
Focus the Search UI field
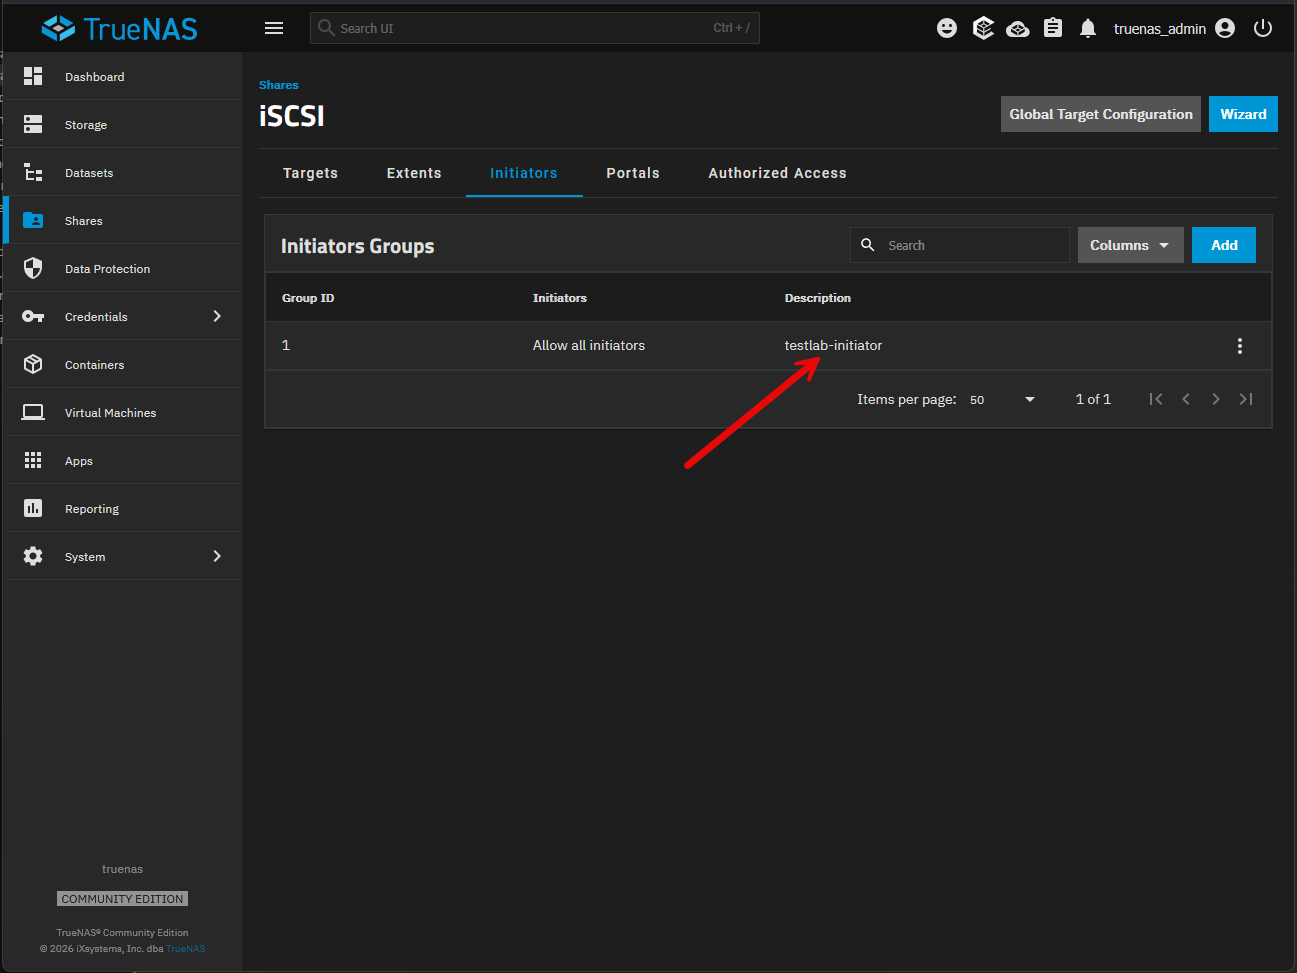coord(535,28)
